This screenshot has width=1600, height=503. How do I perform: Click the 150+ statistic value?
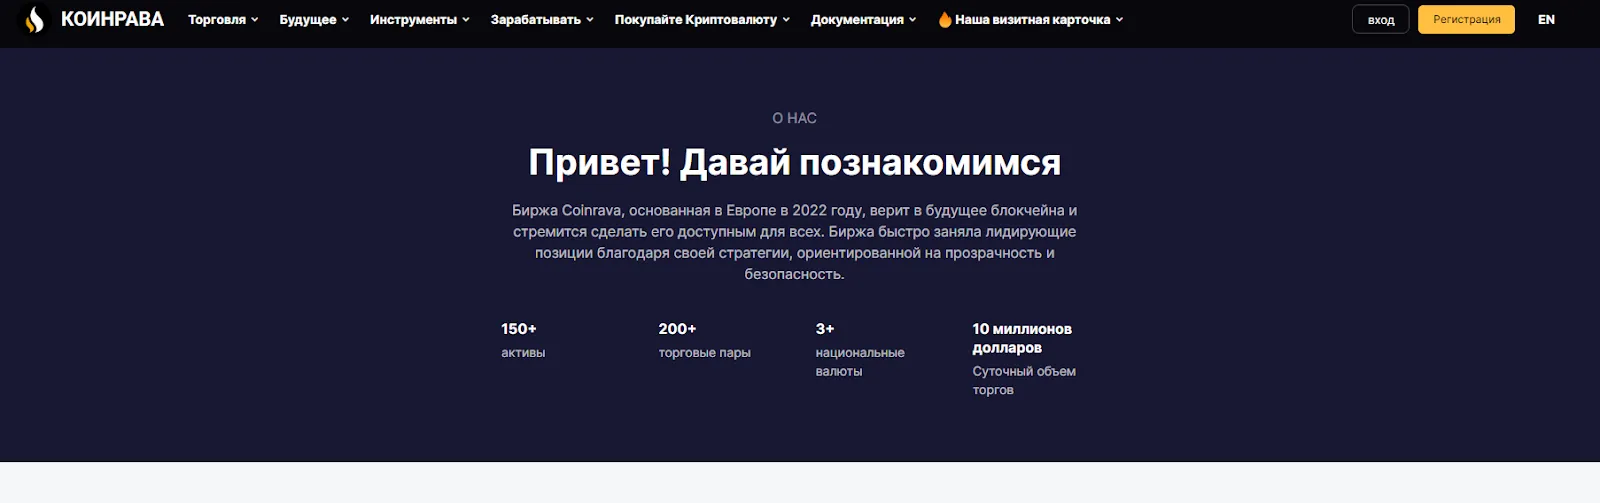click(519, 329)
